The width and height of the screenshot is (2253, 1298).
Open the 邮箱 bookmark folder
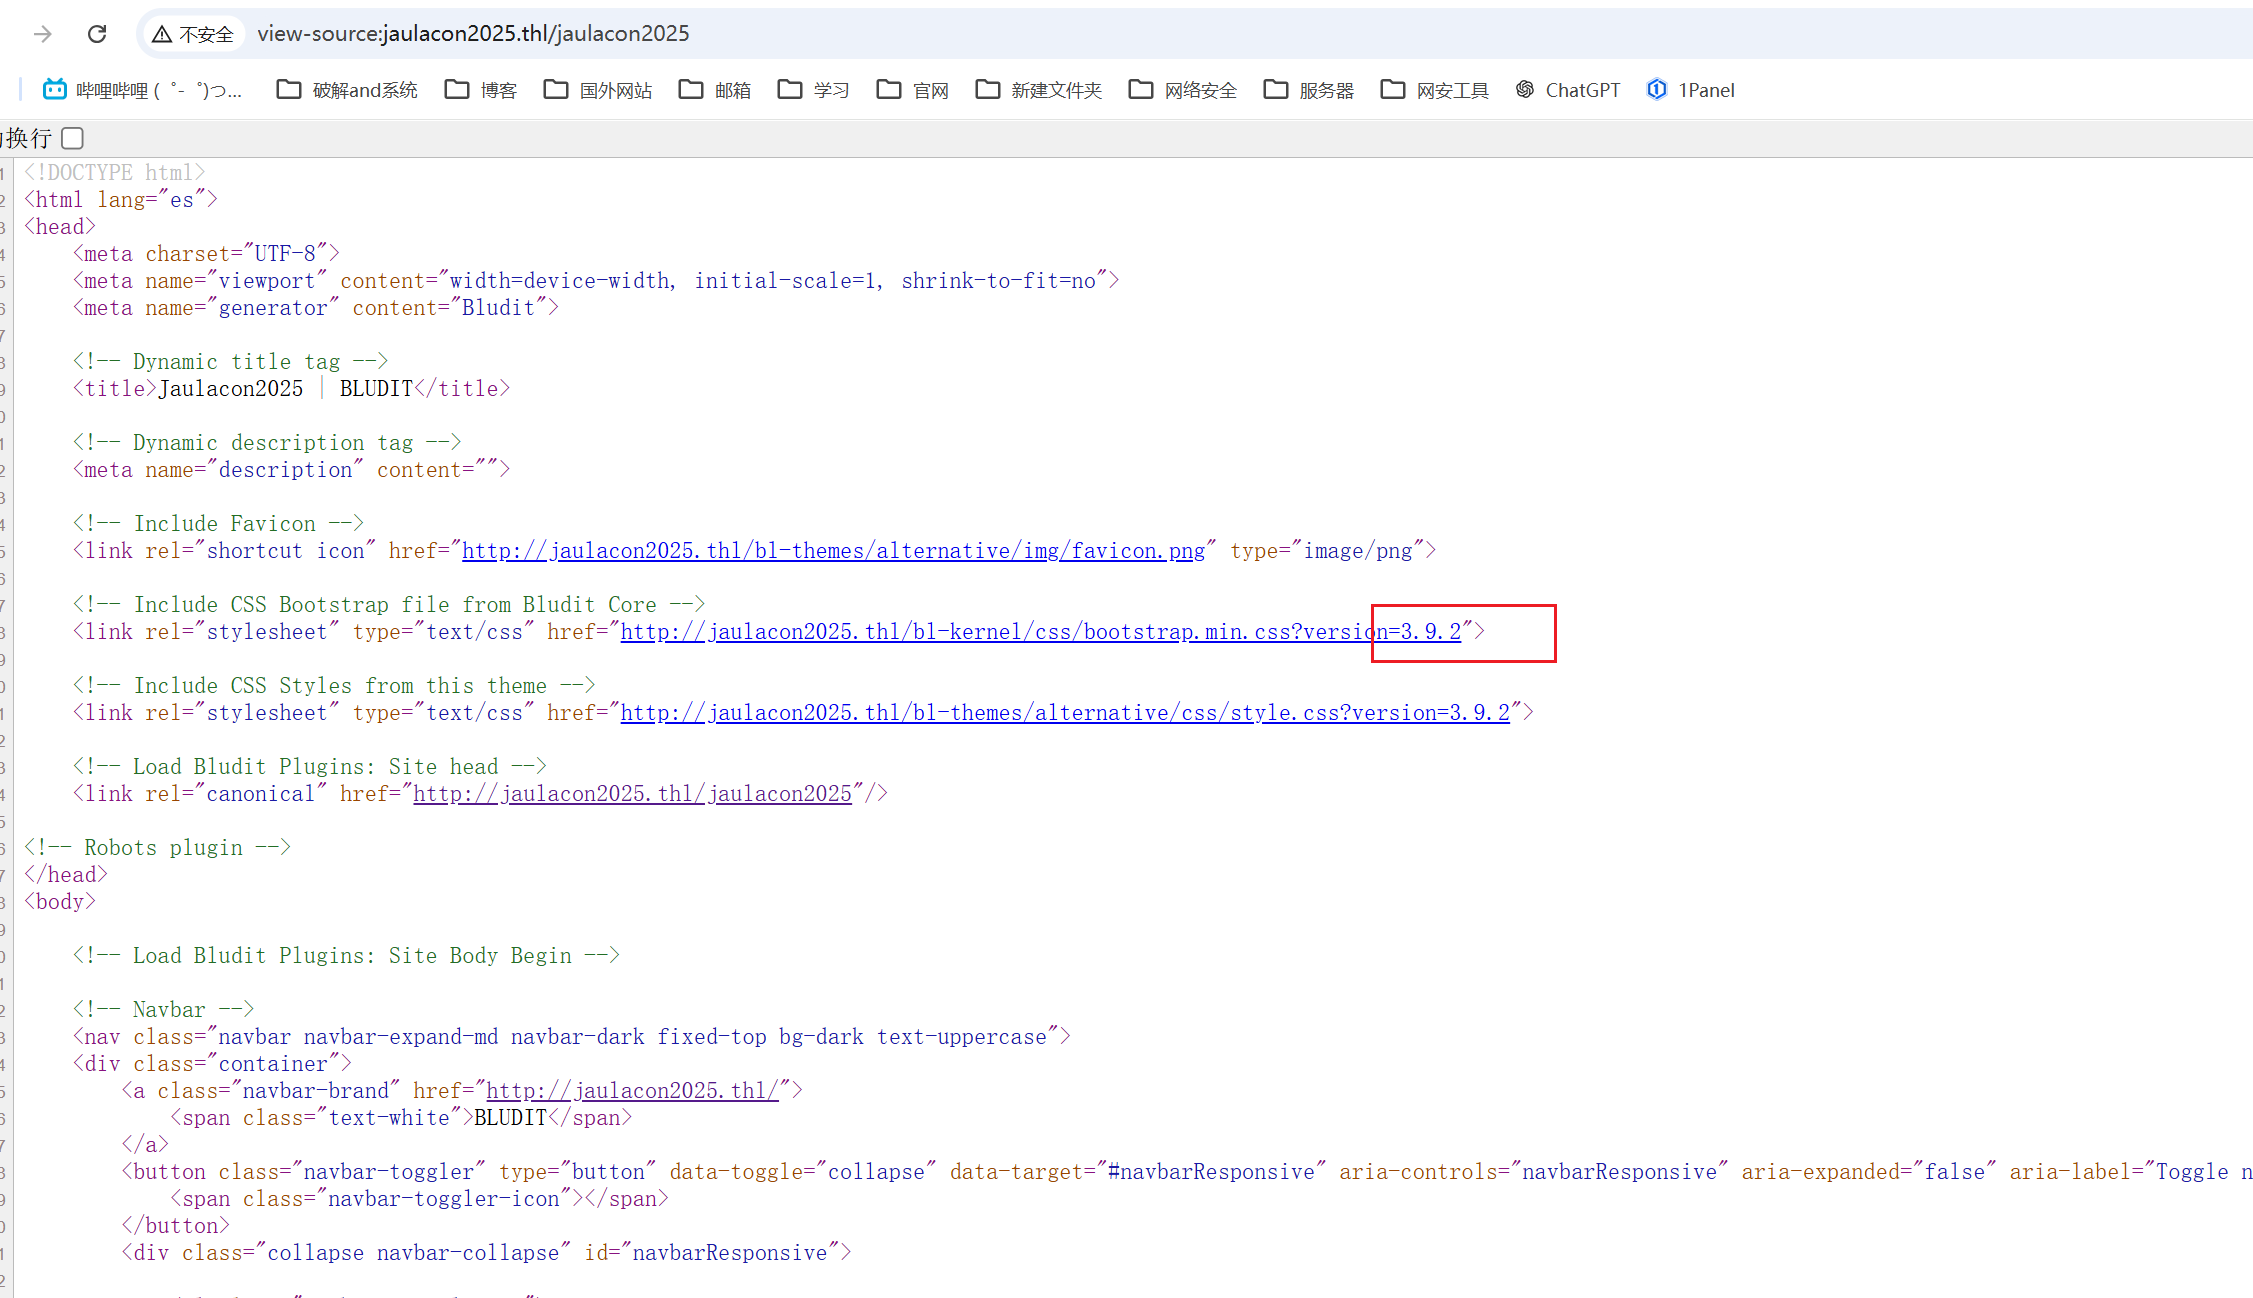pos(715,90)
